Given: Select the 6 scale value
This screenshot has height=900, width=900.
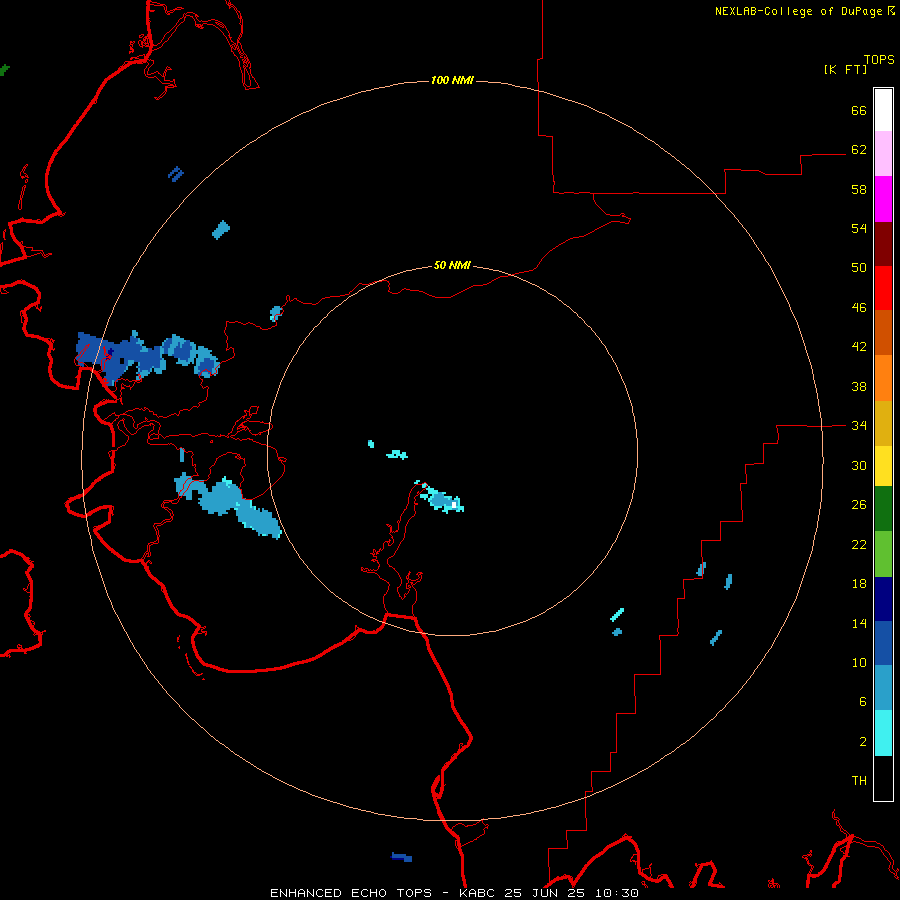Looking at the screenshot, I should pos(863,702).
